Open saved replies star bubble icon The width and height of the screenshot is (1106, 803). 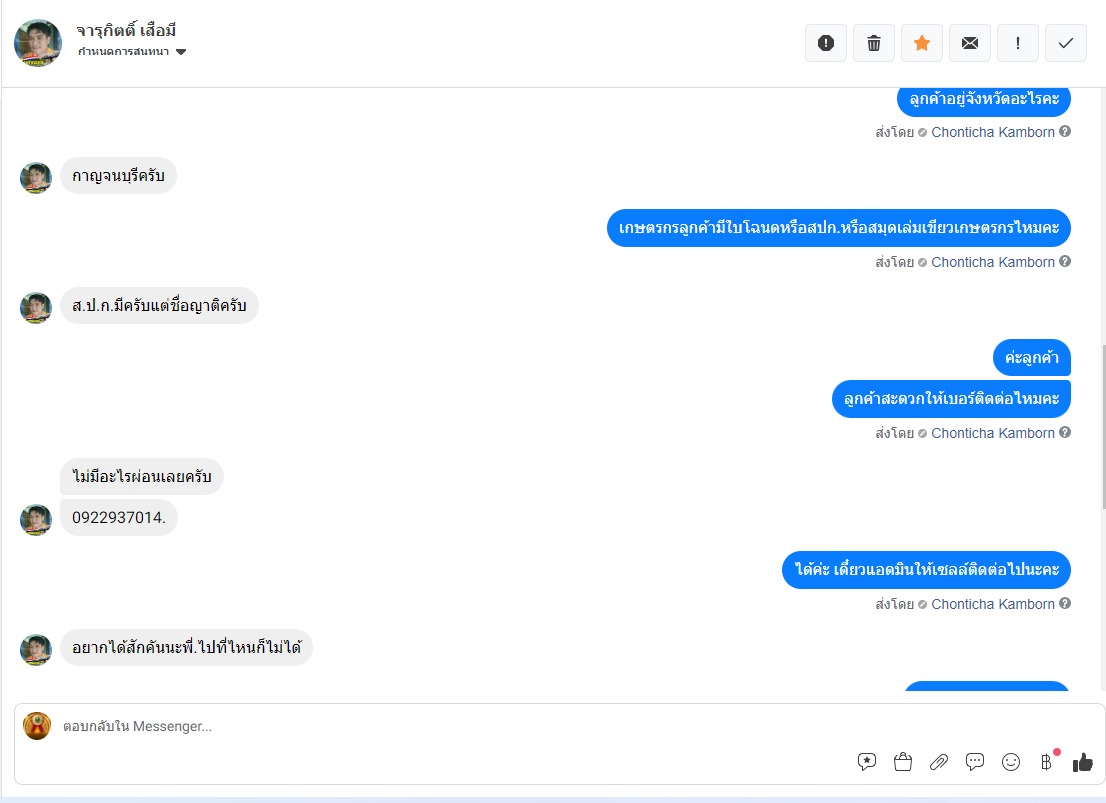pos(867,761)
